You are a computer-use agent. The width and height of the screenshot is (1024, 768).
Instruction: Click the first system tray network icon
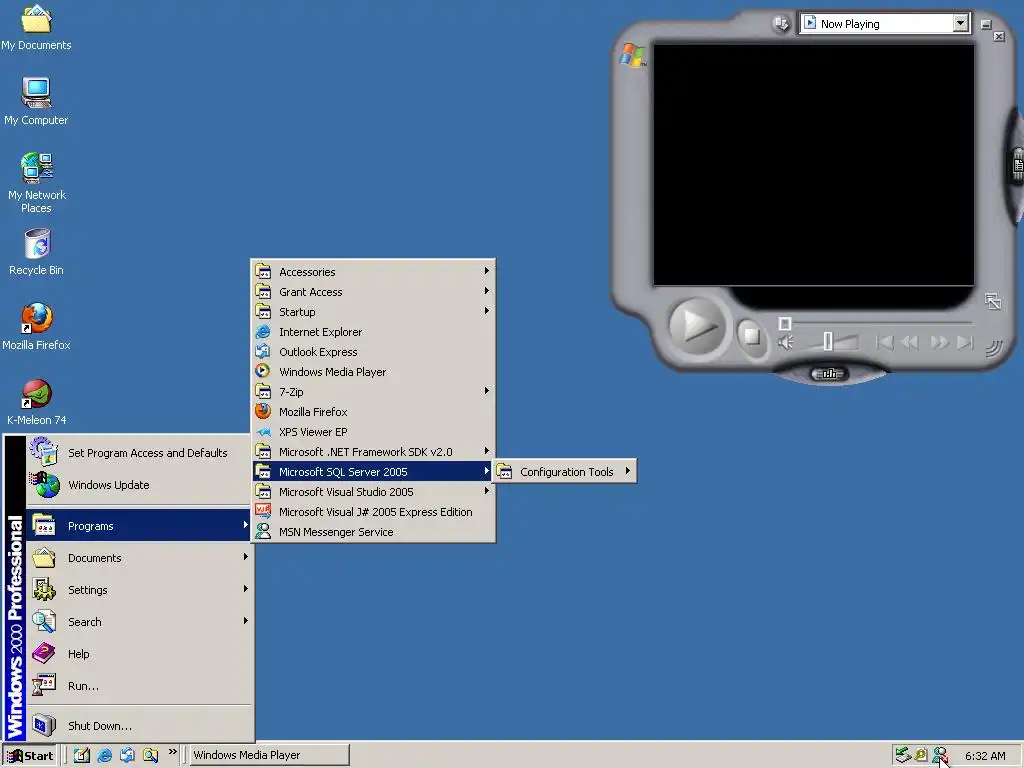pyautogui.click(x=903, y=755)
